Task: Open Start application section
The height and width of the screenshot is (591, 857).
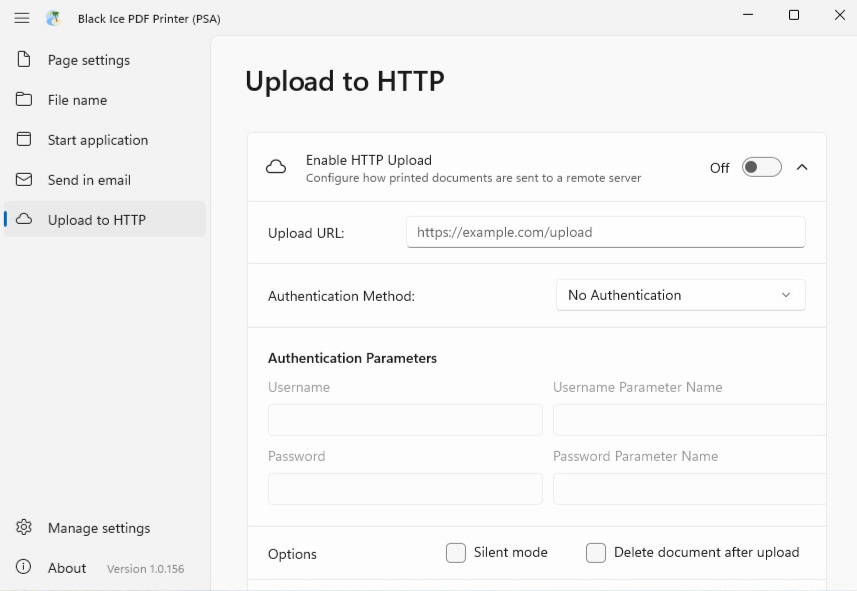Action: pos(105,139)
